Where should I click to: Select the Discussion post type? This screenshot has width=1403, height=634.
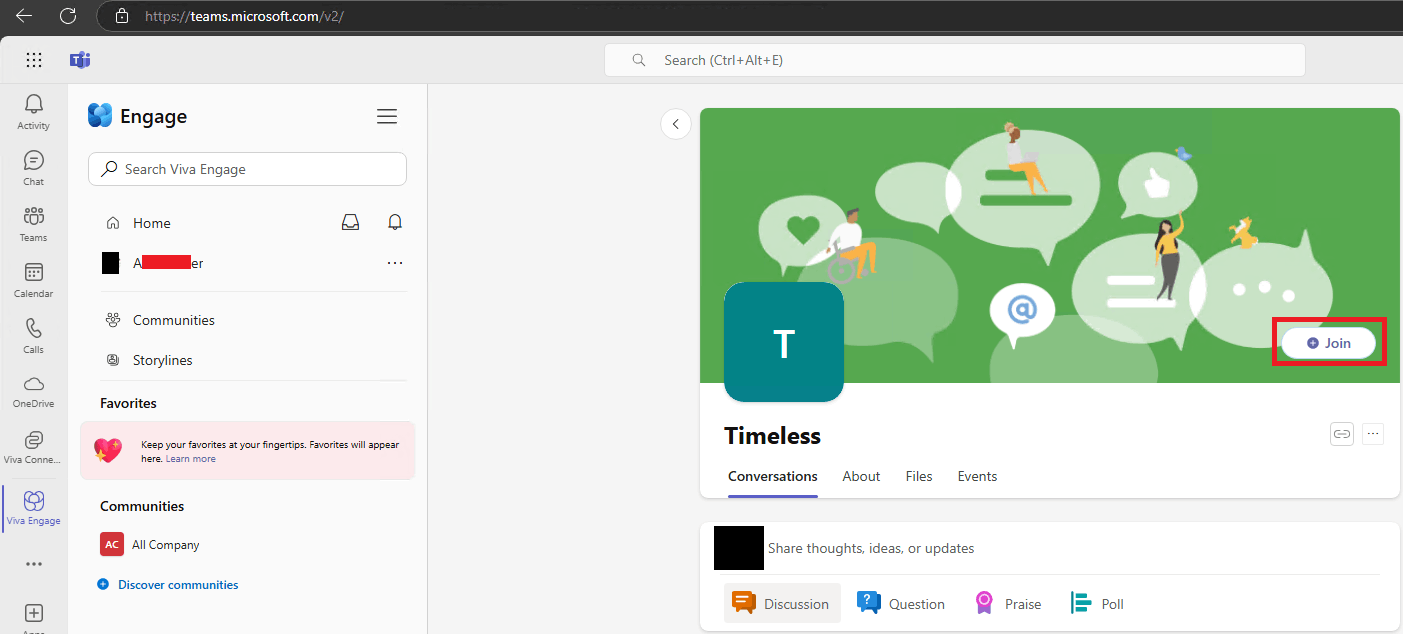[x=782, y=604]
